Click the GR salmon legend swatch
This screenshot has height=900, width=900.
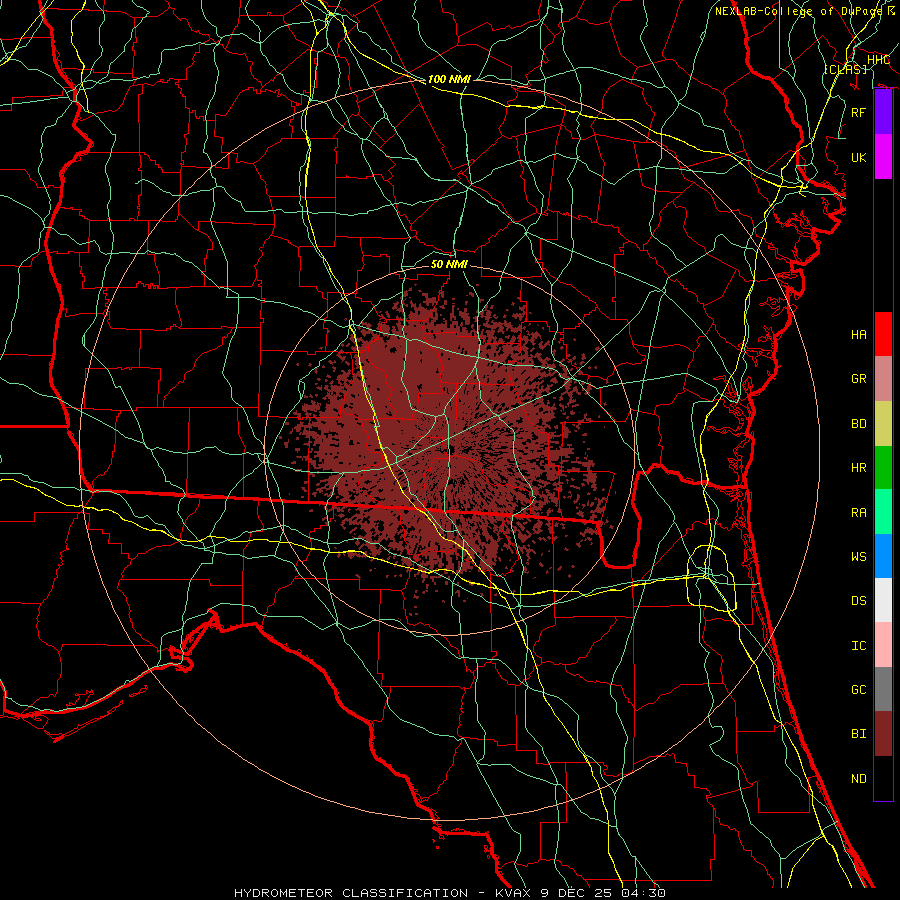click(883, 378)
